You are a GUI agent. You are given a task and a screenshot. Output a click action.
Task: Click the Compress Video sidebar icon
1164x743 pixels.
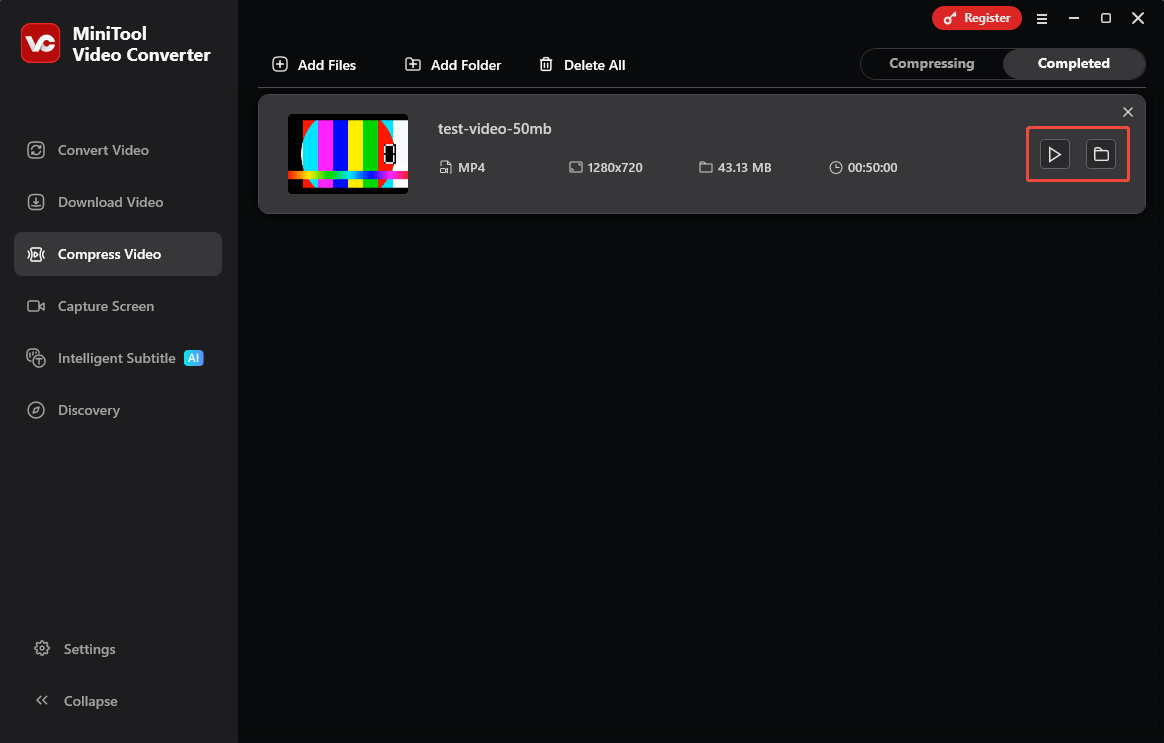point(37,254)
